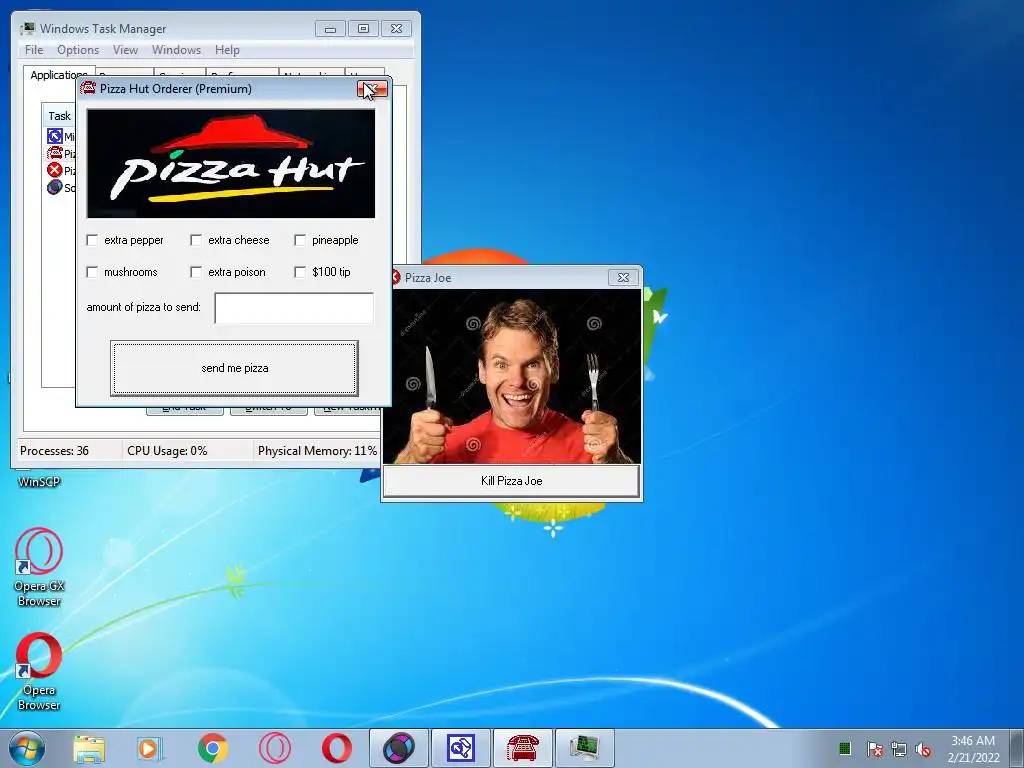
Task: Open Opera GX from the taskbar
Action: click(x=275, y=748)
